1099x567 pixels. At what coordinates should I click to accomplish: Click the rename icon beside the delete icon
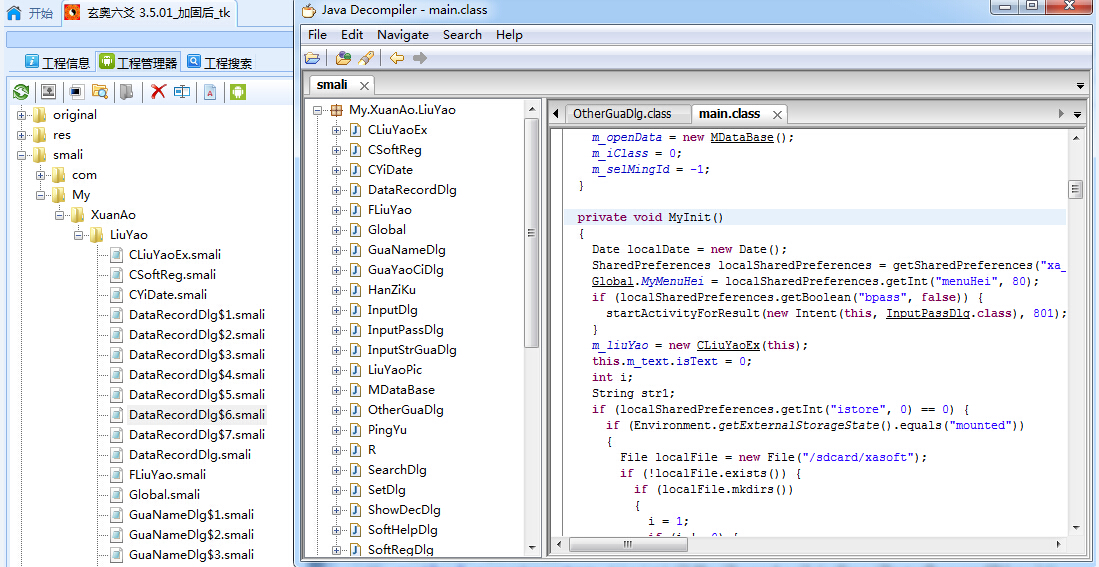[182, 92]
